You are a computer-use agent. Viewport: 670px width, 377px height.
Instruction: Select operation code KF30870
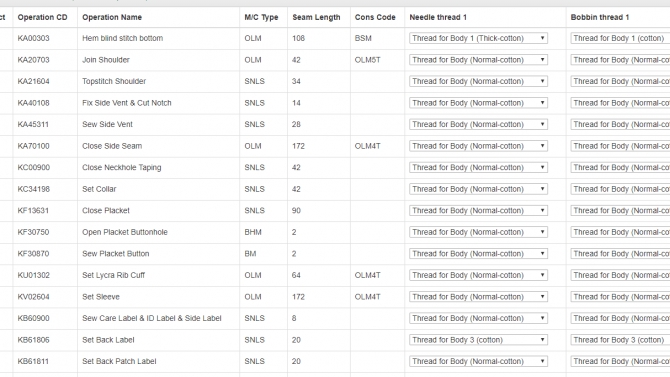tap(33, 253)
